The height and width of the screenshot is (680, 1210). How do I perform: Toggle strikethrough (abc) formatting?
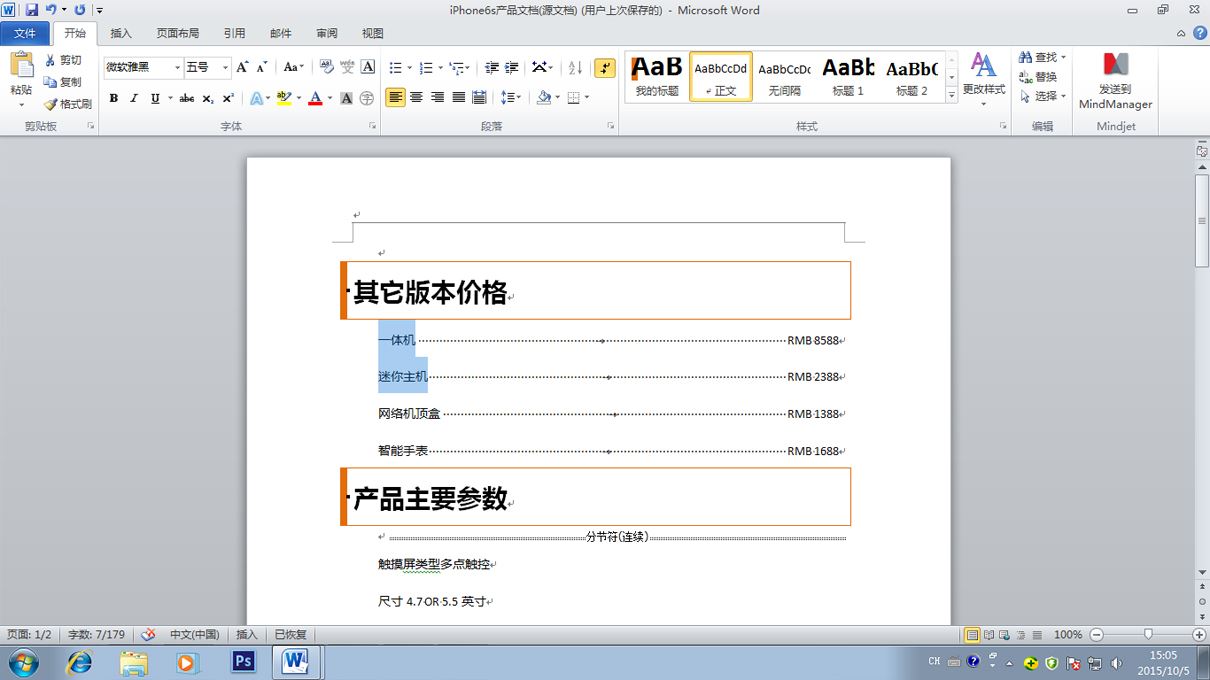(x=186, y=98)
